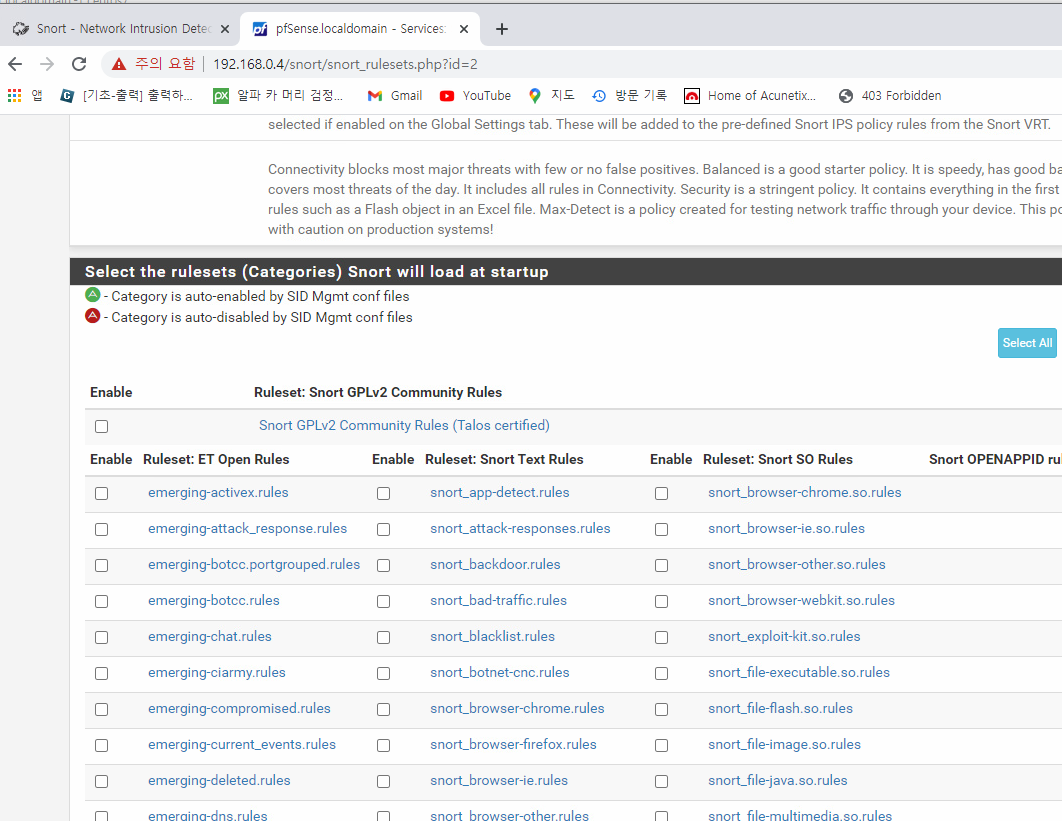Tick snort_browser-firefox.rules checkbox
Image resolution: width=1062 pixels, height=821 pixels.
click(383, 745)
